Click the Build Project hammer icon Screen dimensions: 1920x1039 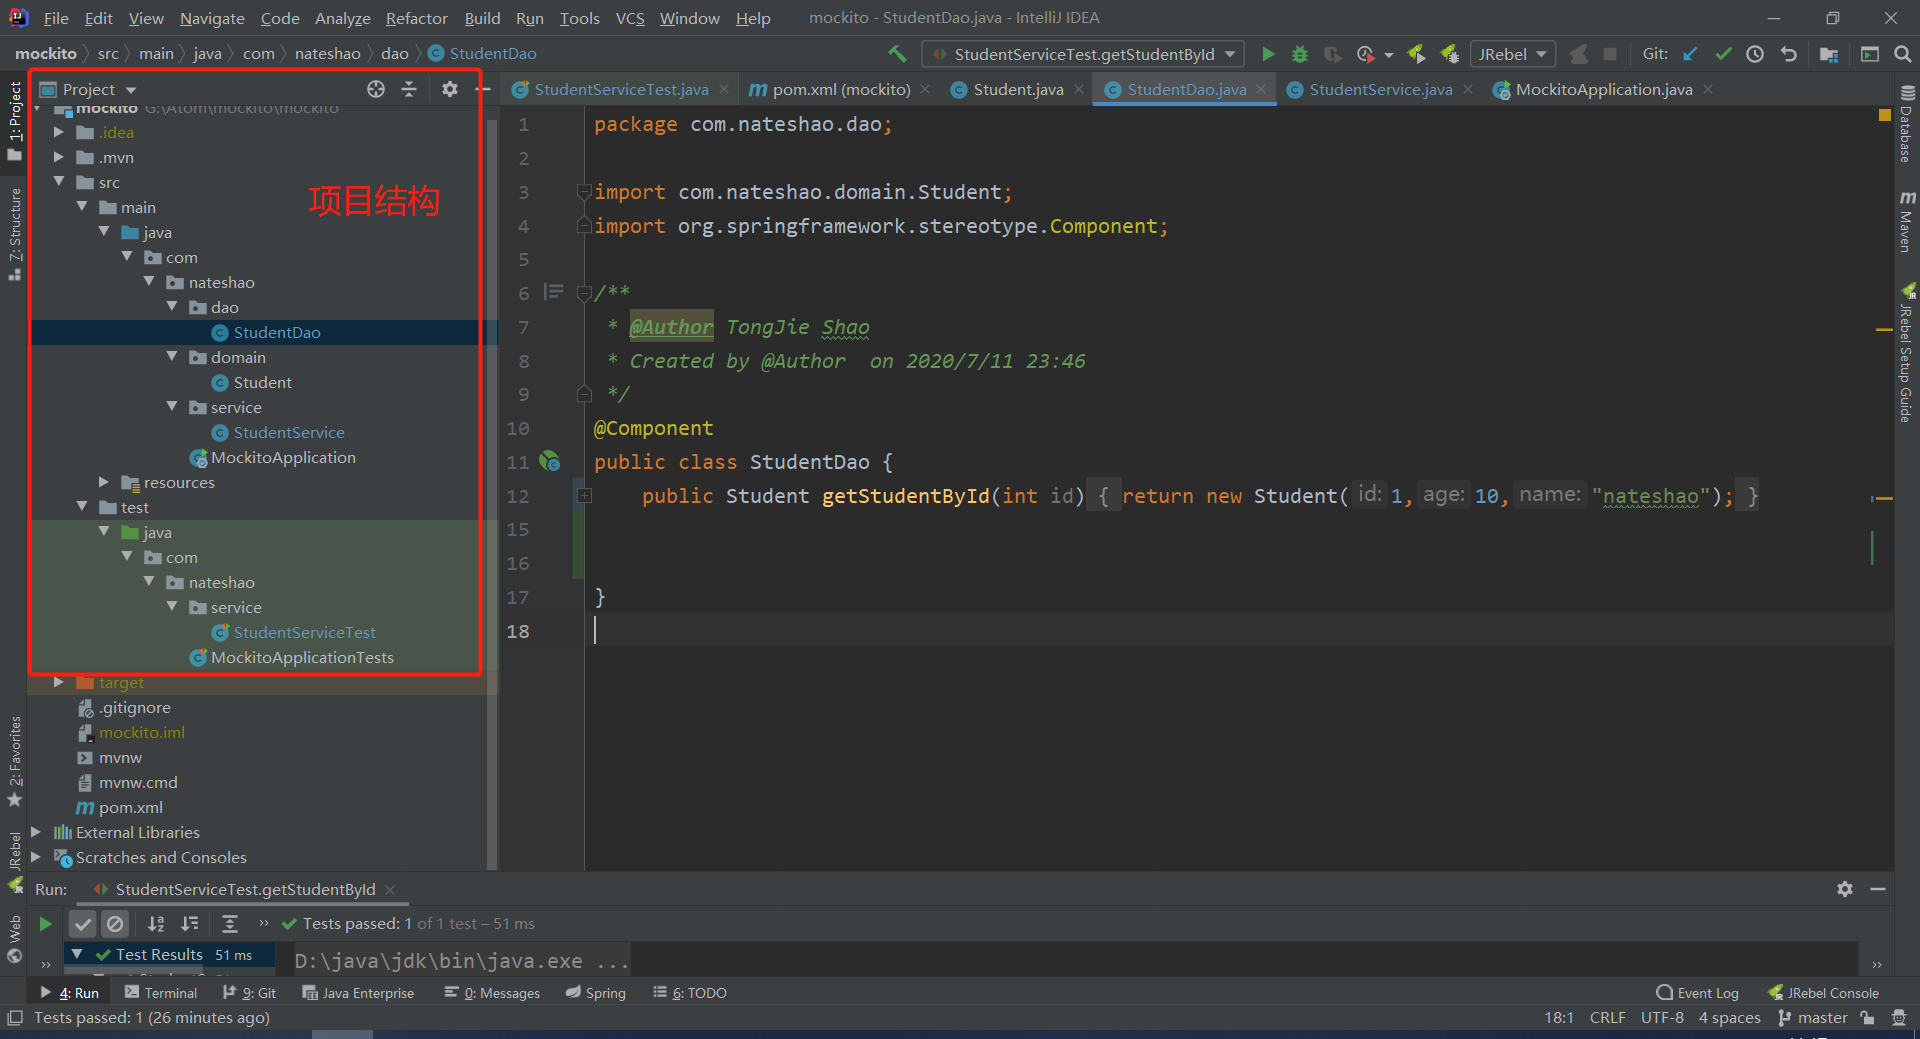point(897,54)
